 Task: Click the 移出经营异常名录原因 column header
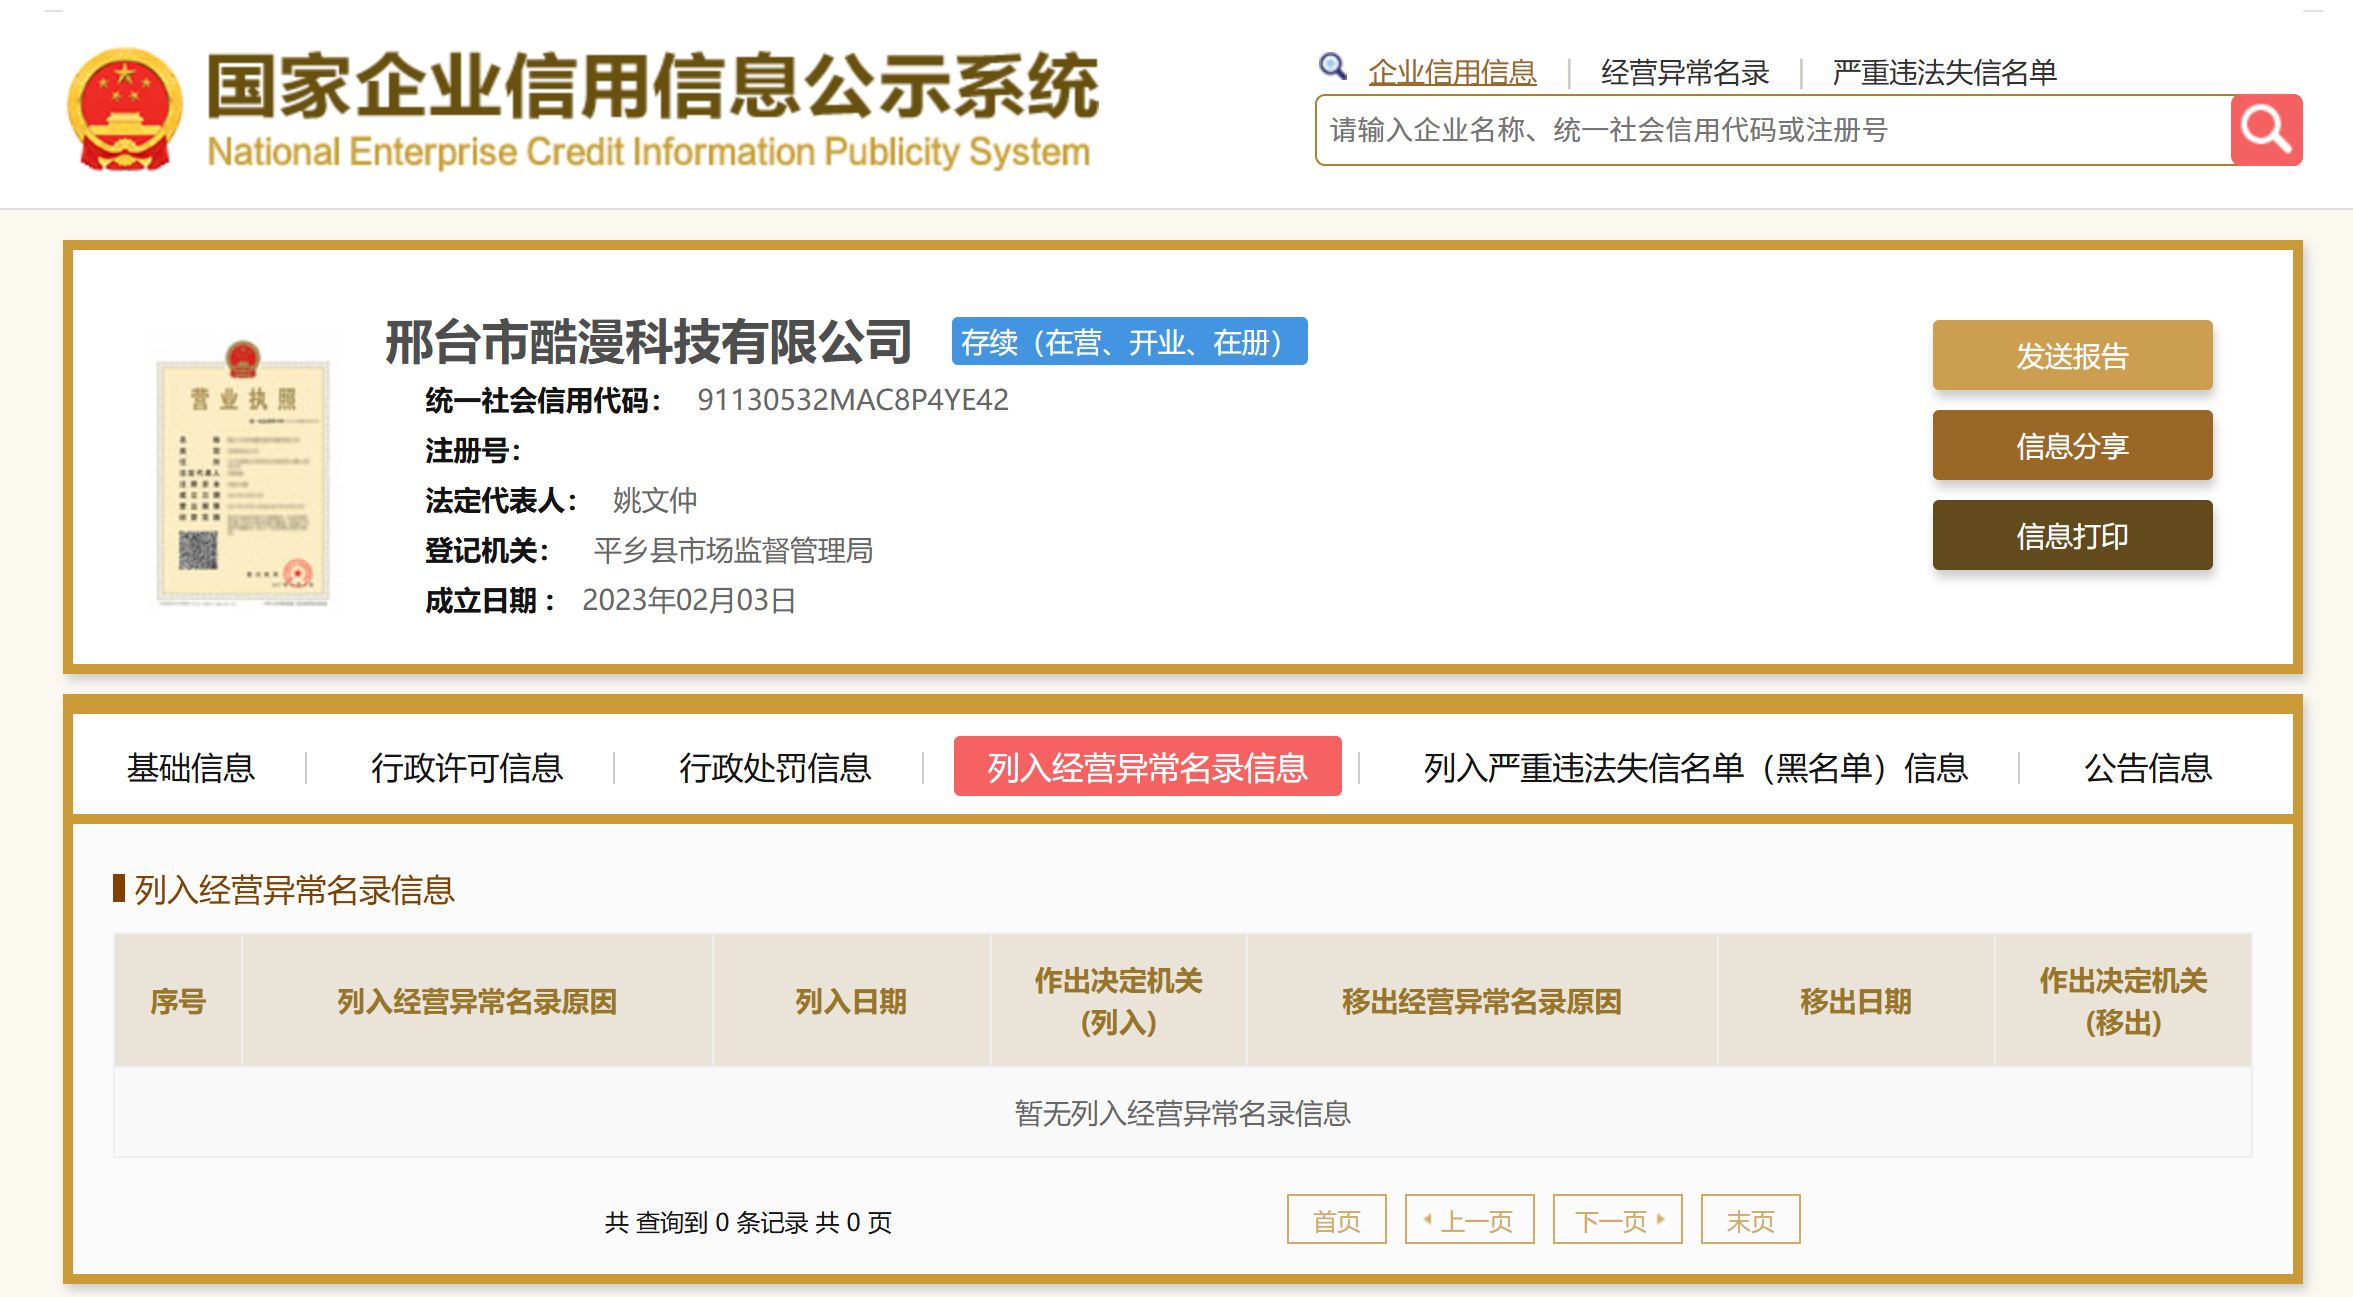1482,1001
